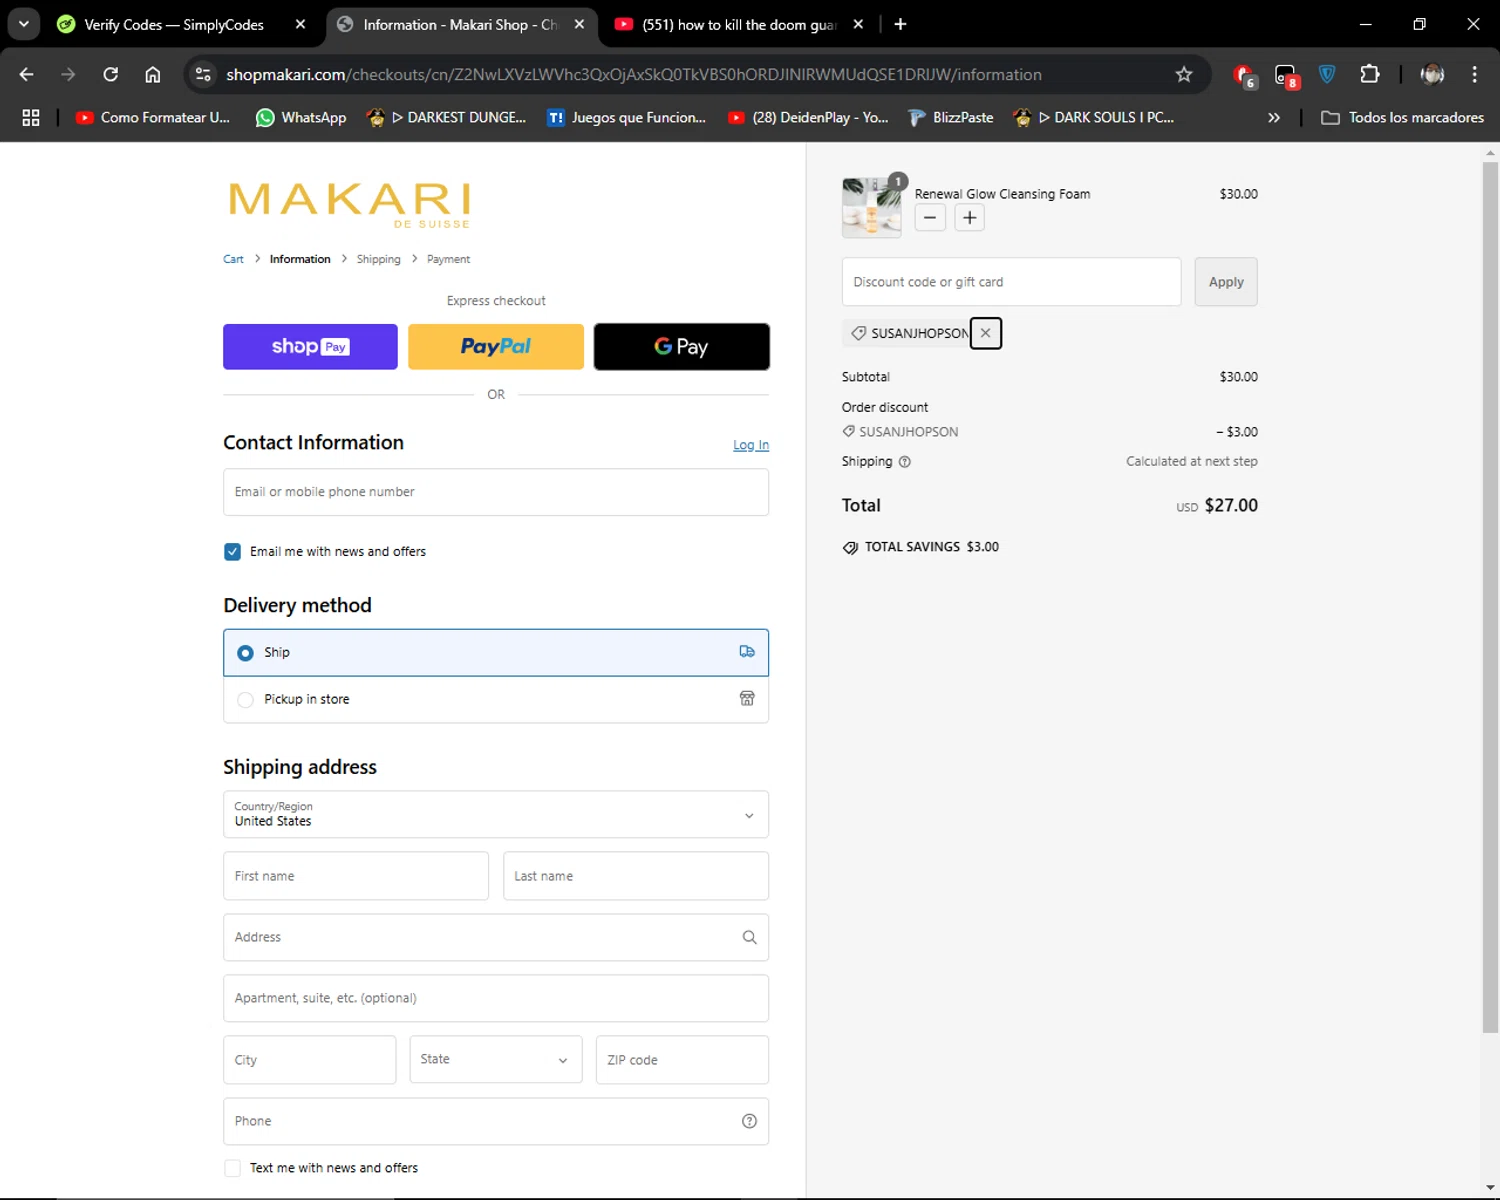Open Como Formatear U... bookmark
This screenshot has width=1500, height=1200.
pos(153,117)
